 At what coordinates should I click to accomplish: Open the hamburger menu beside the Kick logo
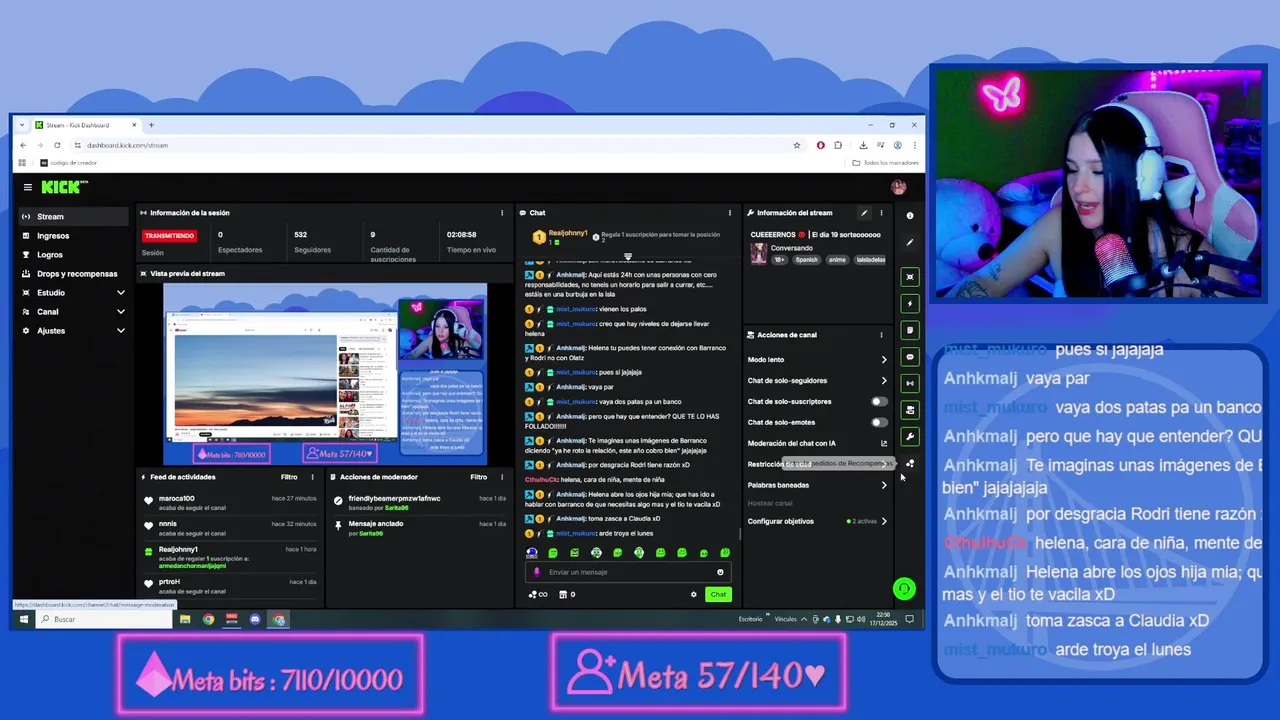tap(28, 187)
